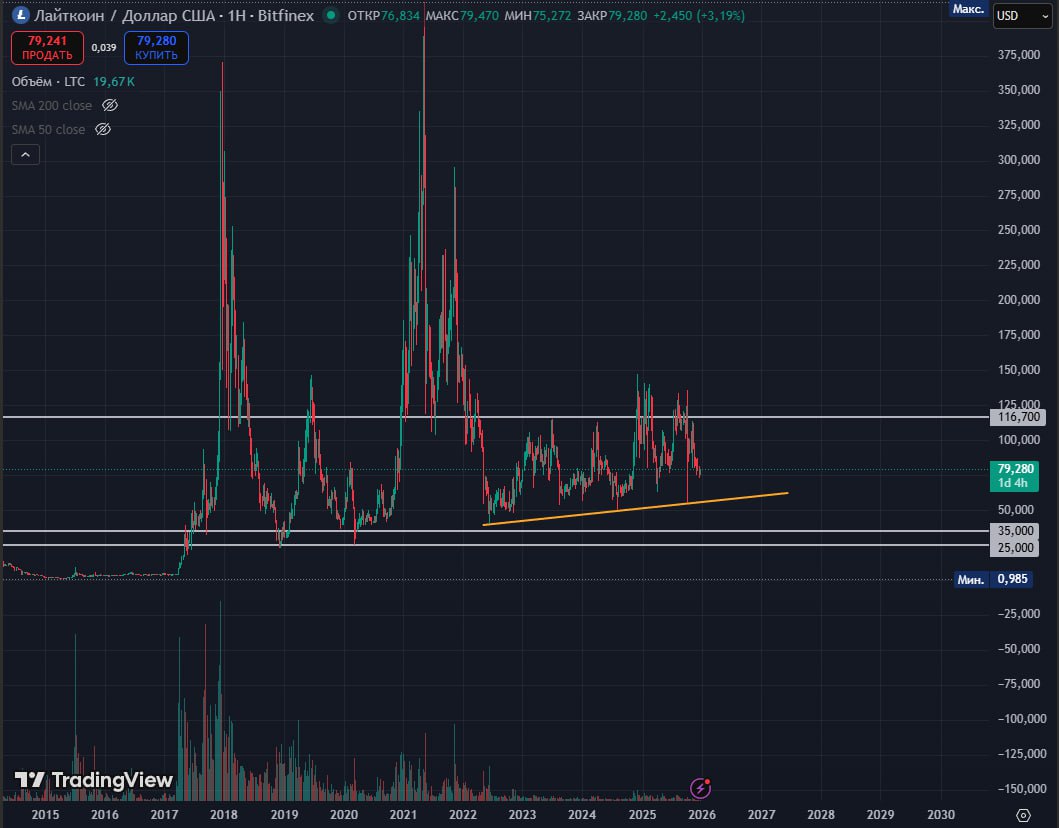Click the Макс. high price marker label
Screen dimensions: 1059x828
(968, 9)
